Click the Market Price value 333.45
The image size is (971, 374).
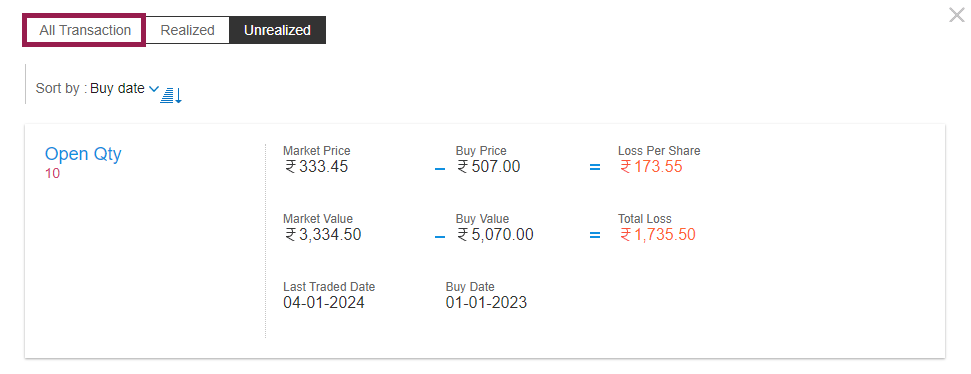coord(316,167)
